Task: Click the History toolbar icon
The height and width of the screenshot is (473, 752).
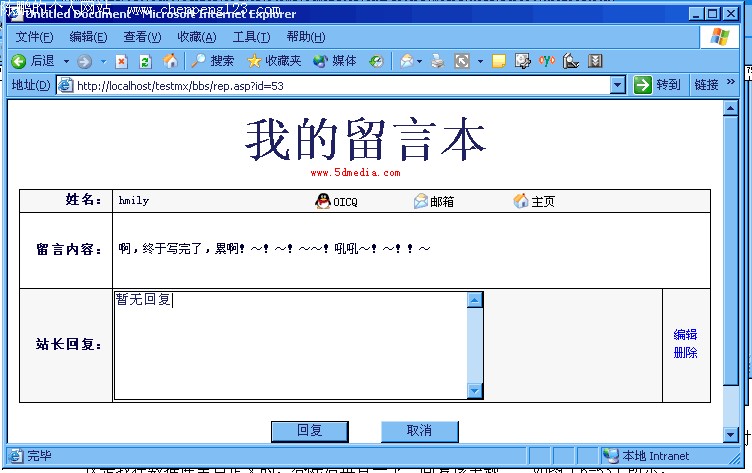Action: coord(376,61)
